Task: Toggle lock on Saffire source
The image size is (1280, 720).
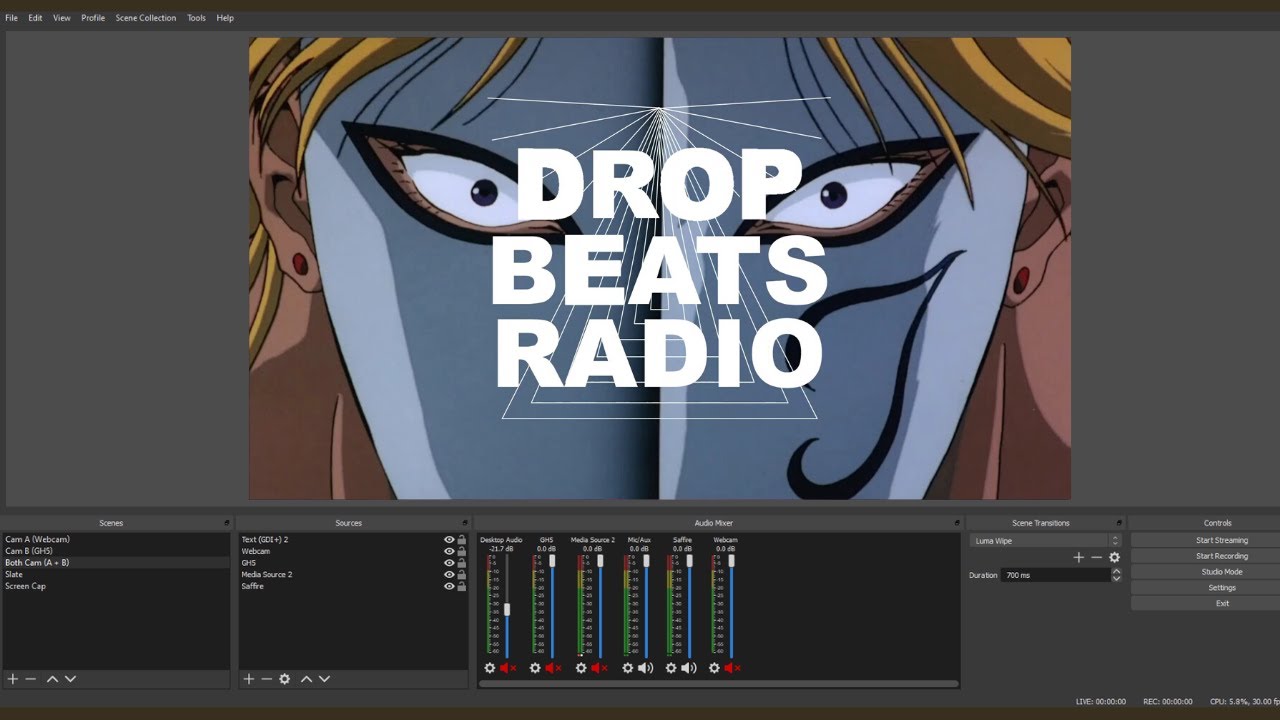Action: [x=462, y=587]
